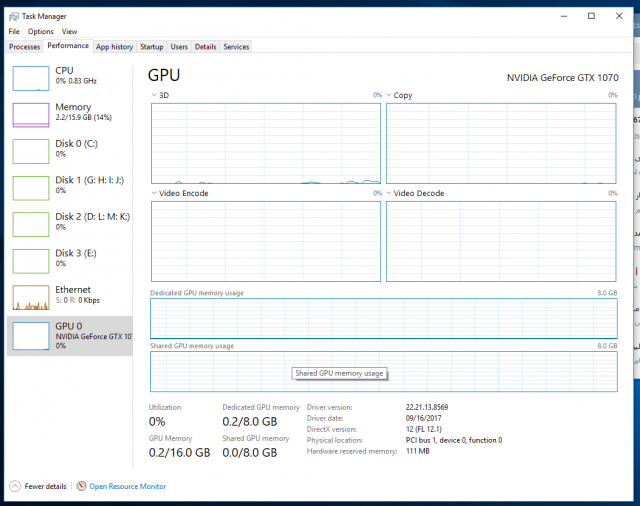The width and height of the screenshot is (640, 506).
Task: Select the CPU mini graph thumbnail
Action: tap(30, 79)
